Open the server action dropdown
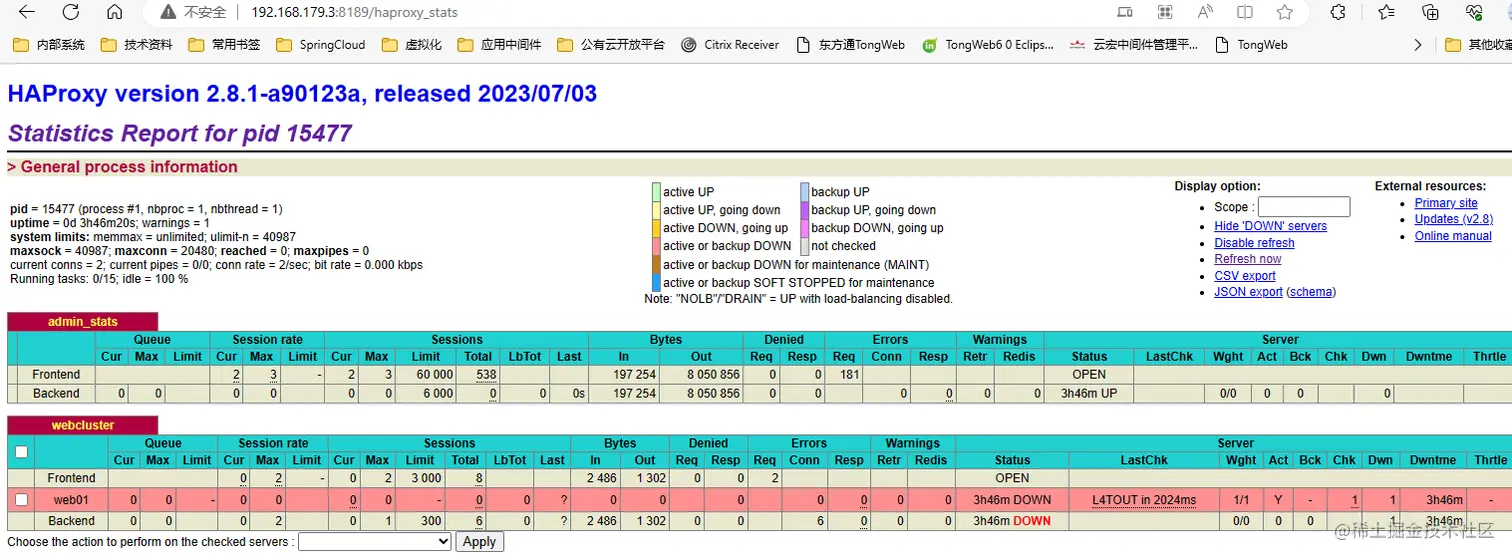Image resolution: width=1512 pixels, height=558 pixels. 375,541
